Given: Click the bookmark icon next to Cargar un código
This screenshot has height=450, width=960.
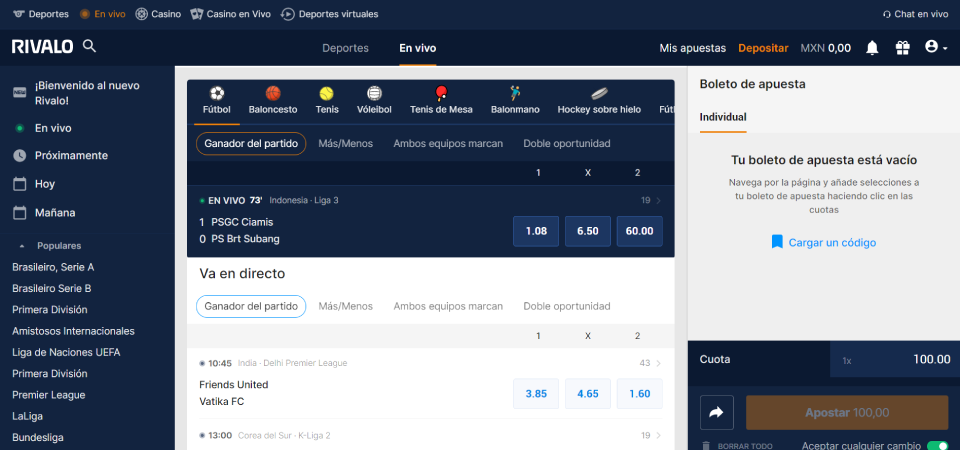Looking at the screenshot, I should tap(777, 242).
